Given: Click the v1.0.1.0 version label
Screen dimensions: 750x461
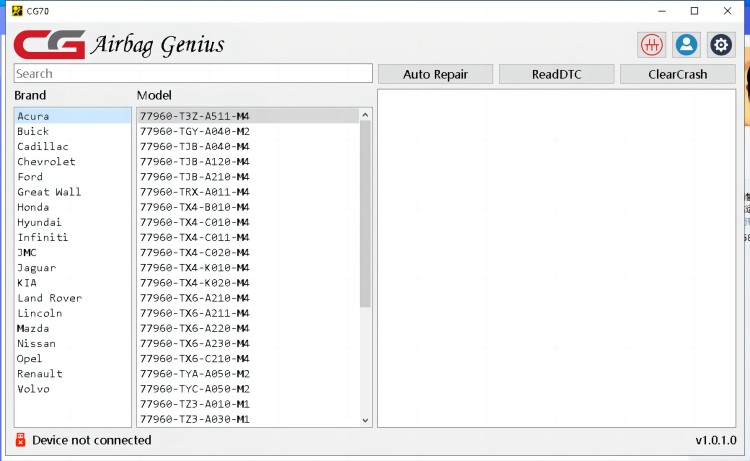Looking at the screenshot, I should tap(716, 440).
